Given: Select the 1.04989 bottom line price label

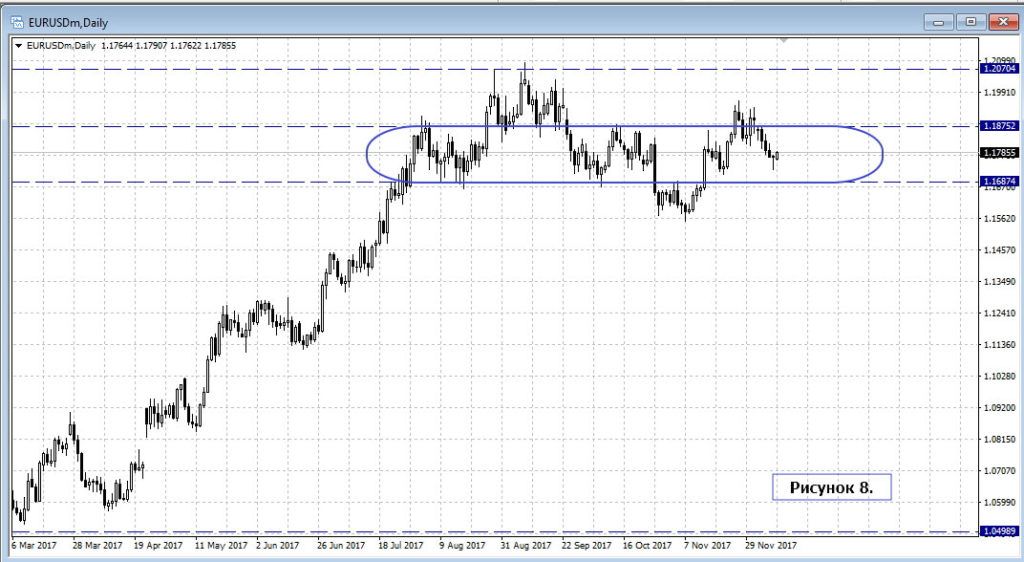Looking at the screenshot, I should coord(1000,531).
